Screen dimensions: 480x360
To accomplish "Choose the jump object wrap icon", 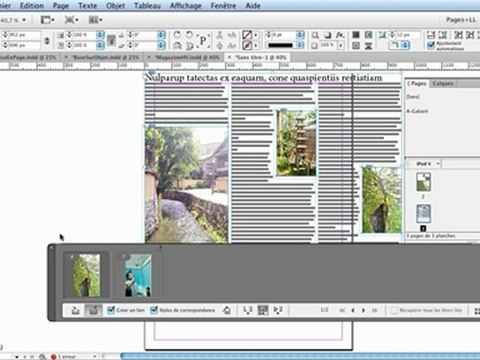I will 368,45.
